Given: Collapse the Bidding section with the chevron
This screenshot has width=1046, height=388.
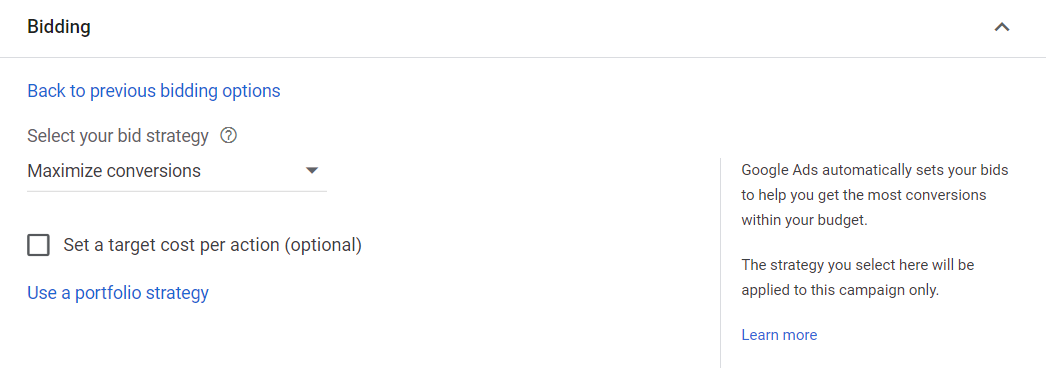Looking at the screenshot, I should pos(1001,28).
